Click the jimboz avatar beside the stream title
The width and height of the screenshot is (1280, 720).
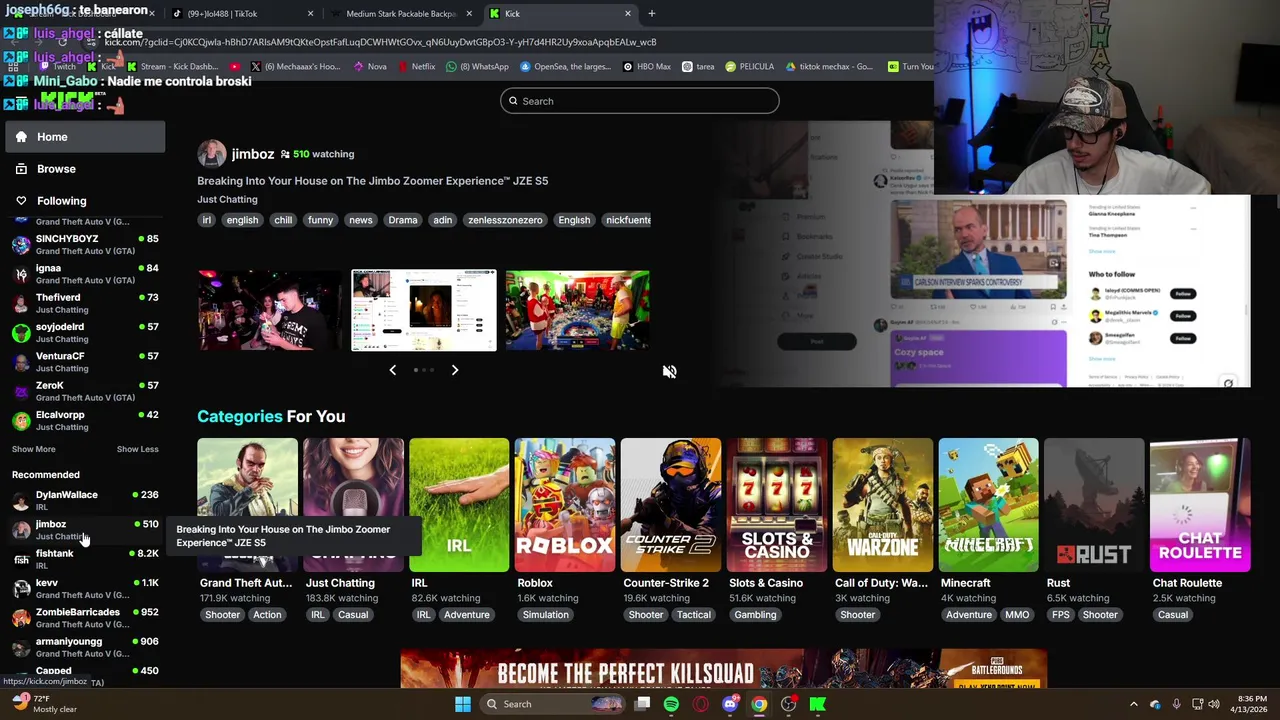coord(211,154)
